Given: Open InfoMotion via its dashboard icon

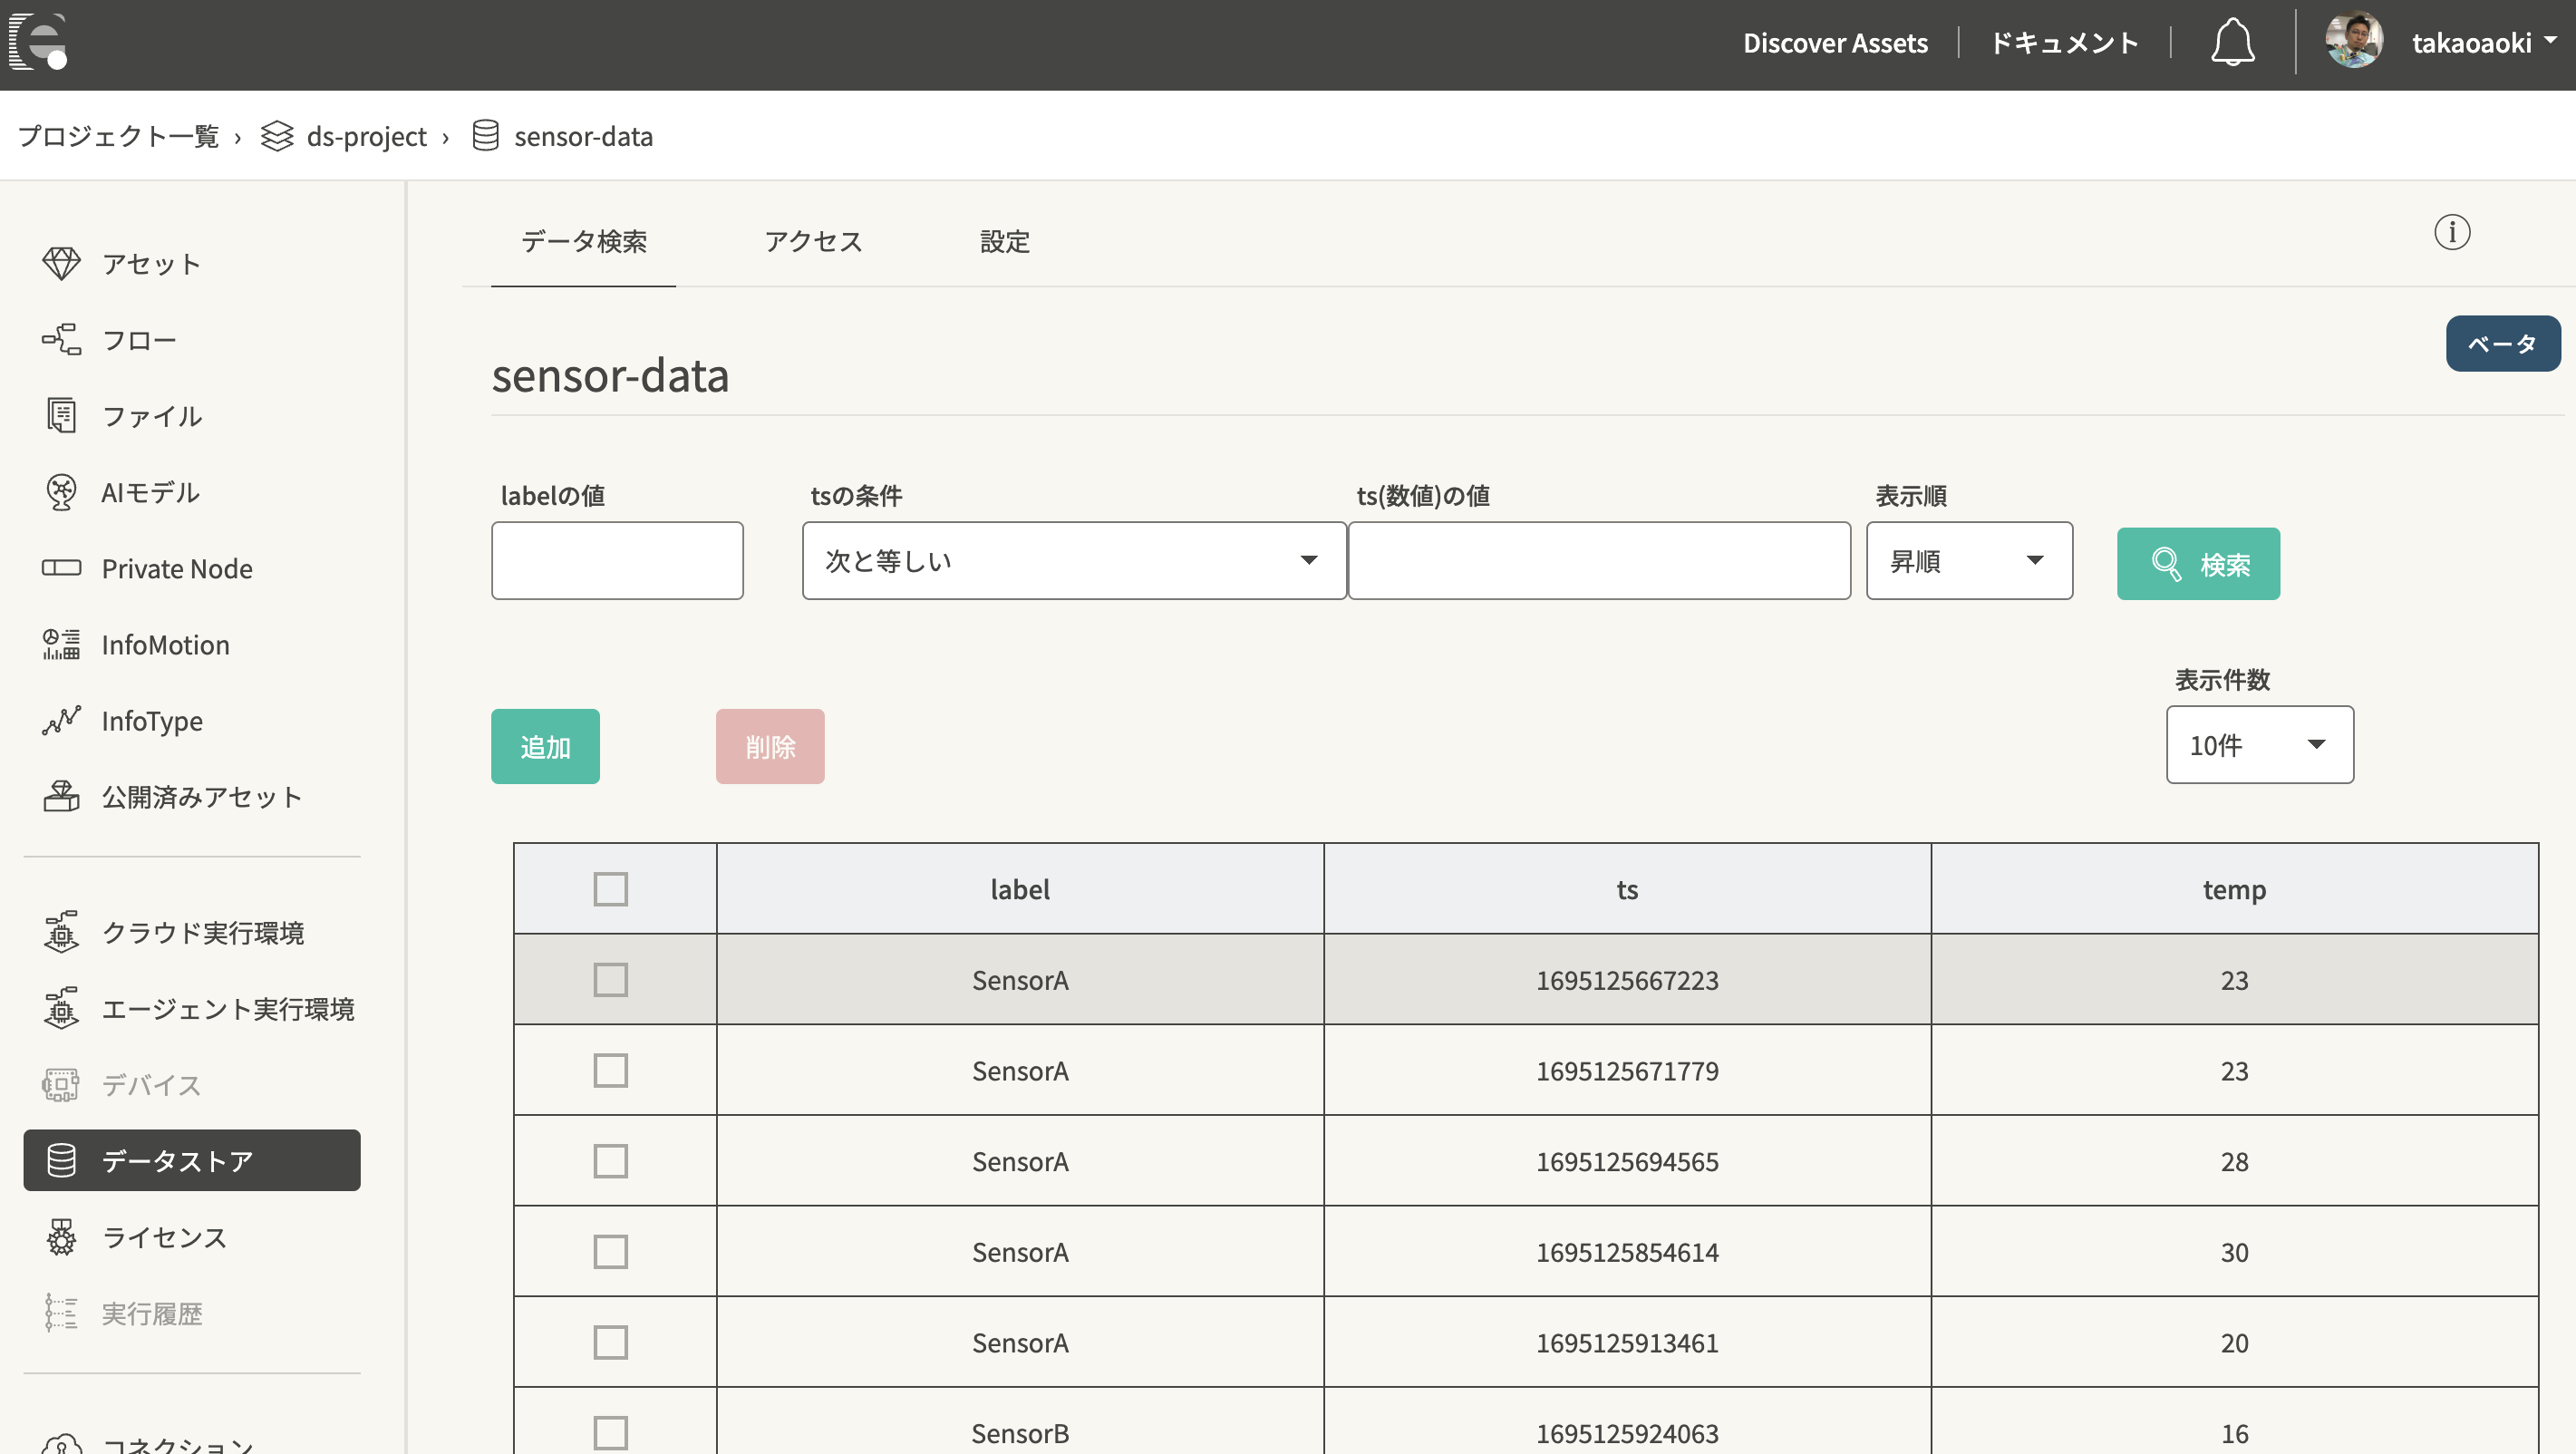Looking at the screenshot, I should [x=61, y=644].
